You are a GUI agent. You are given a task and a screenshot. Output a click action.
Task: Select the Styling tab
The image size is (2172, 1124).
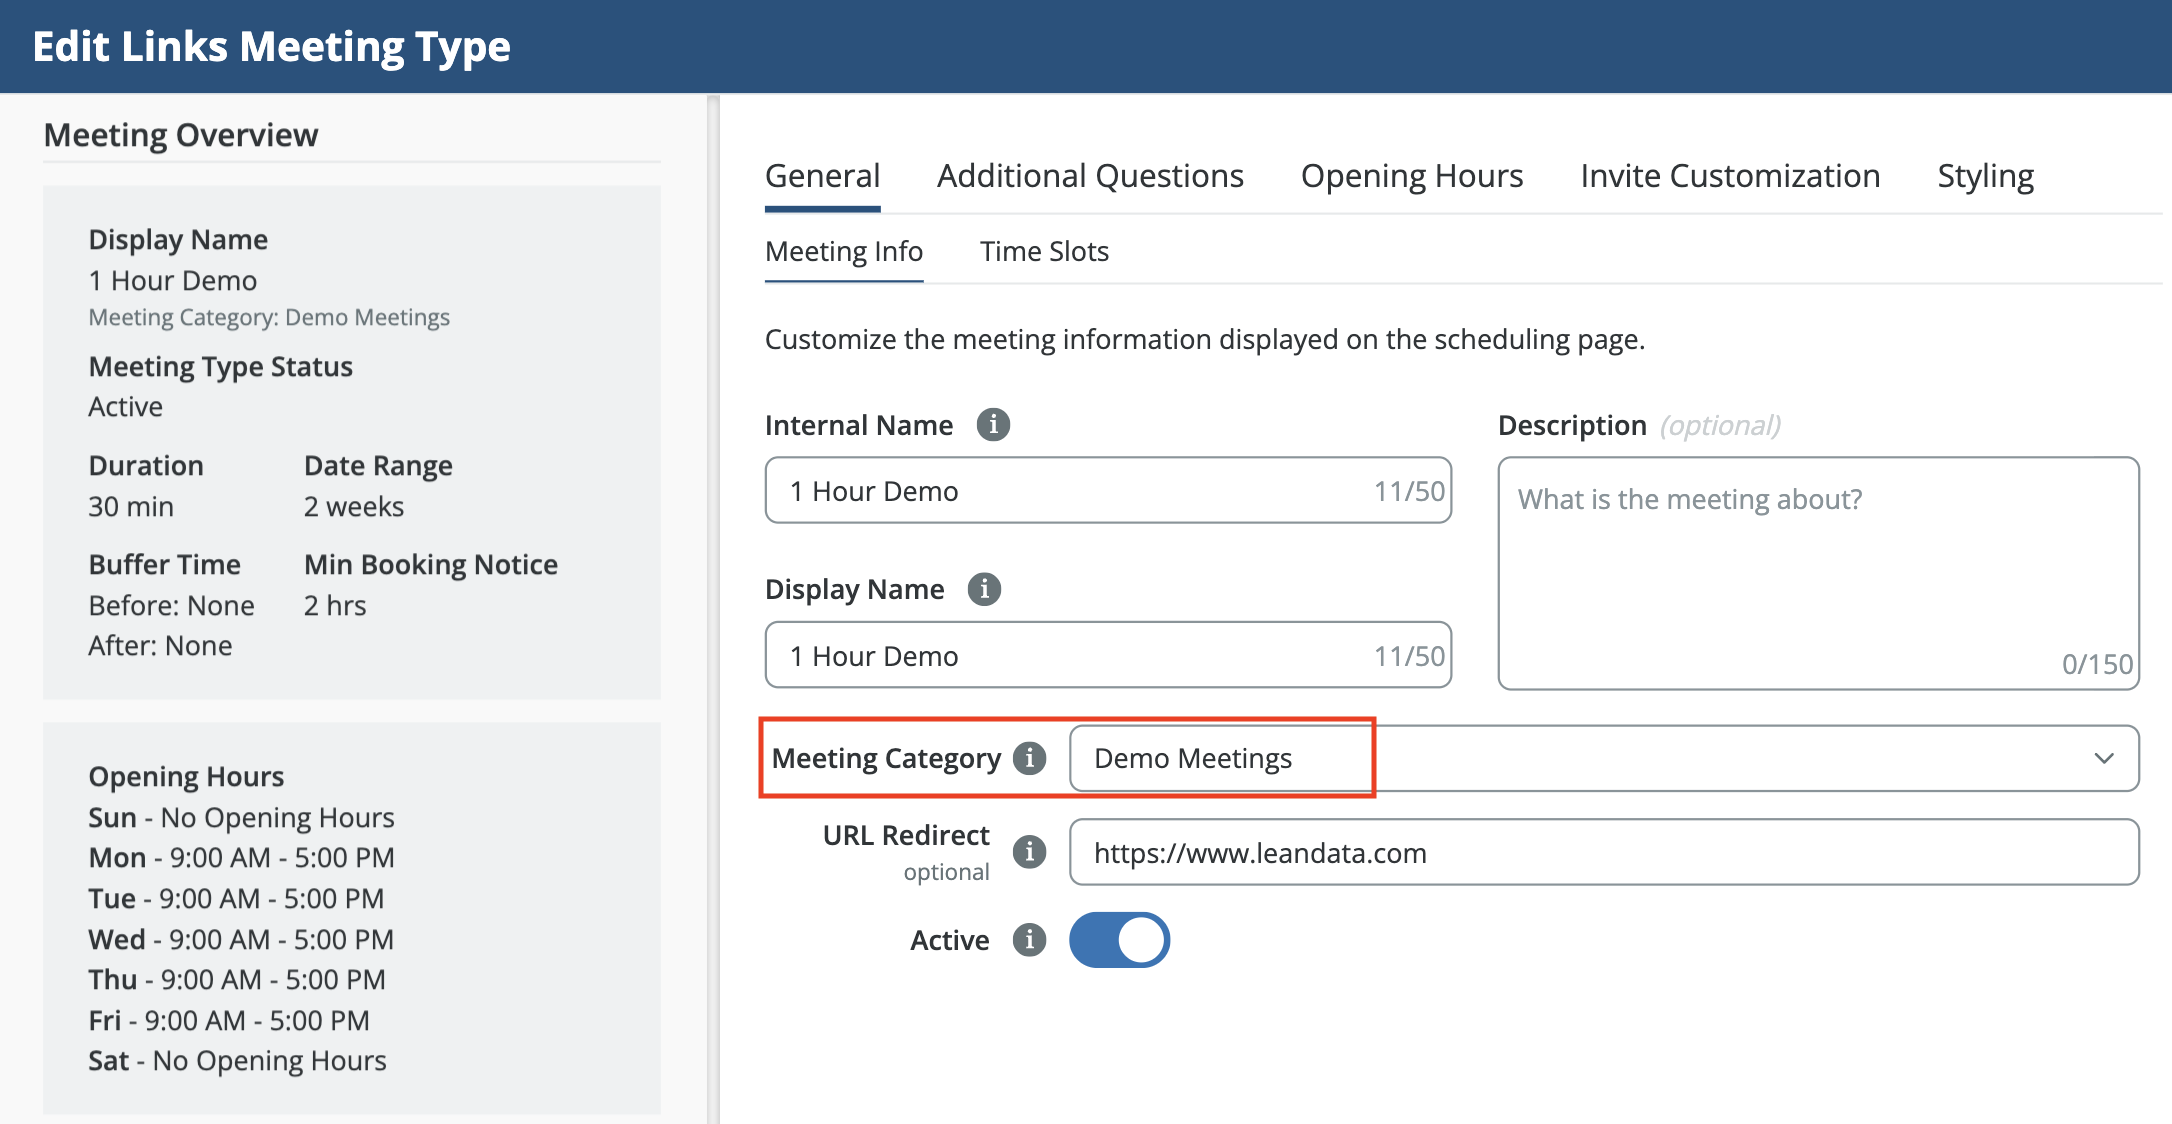pyautogui.click(x=1985, y=176)
